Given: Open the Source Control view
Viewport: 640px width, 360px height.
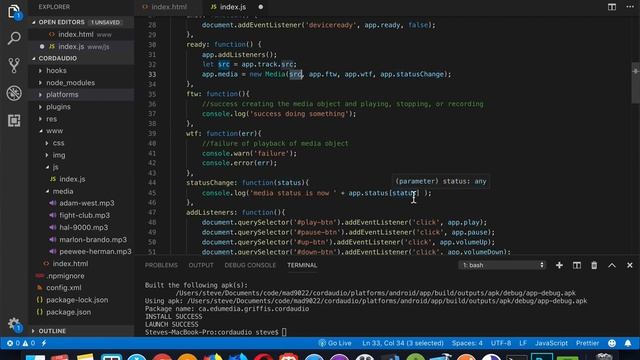Looking at the screenshot, I should pos(14,65).
